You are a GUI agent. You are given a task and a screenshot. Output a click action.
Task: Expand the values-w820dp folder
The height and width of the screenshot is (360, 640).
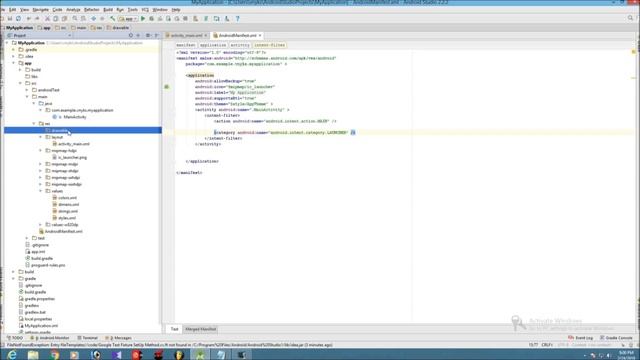click(41, 224)
